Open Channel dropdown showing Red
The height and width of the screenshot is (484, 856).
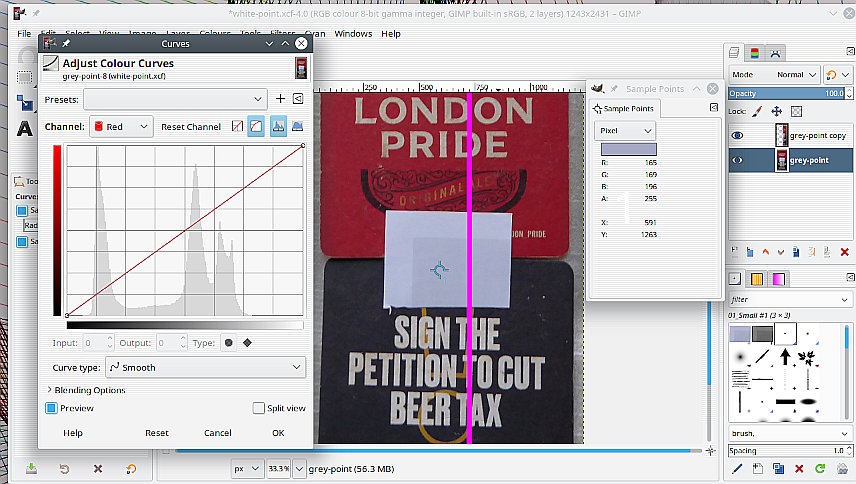click(x=121, y=127)
